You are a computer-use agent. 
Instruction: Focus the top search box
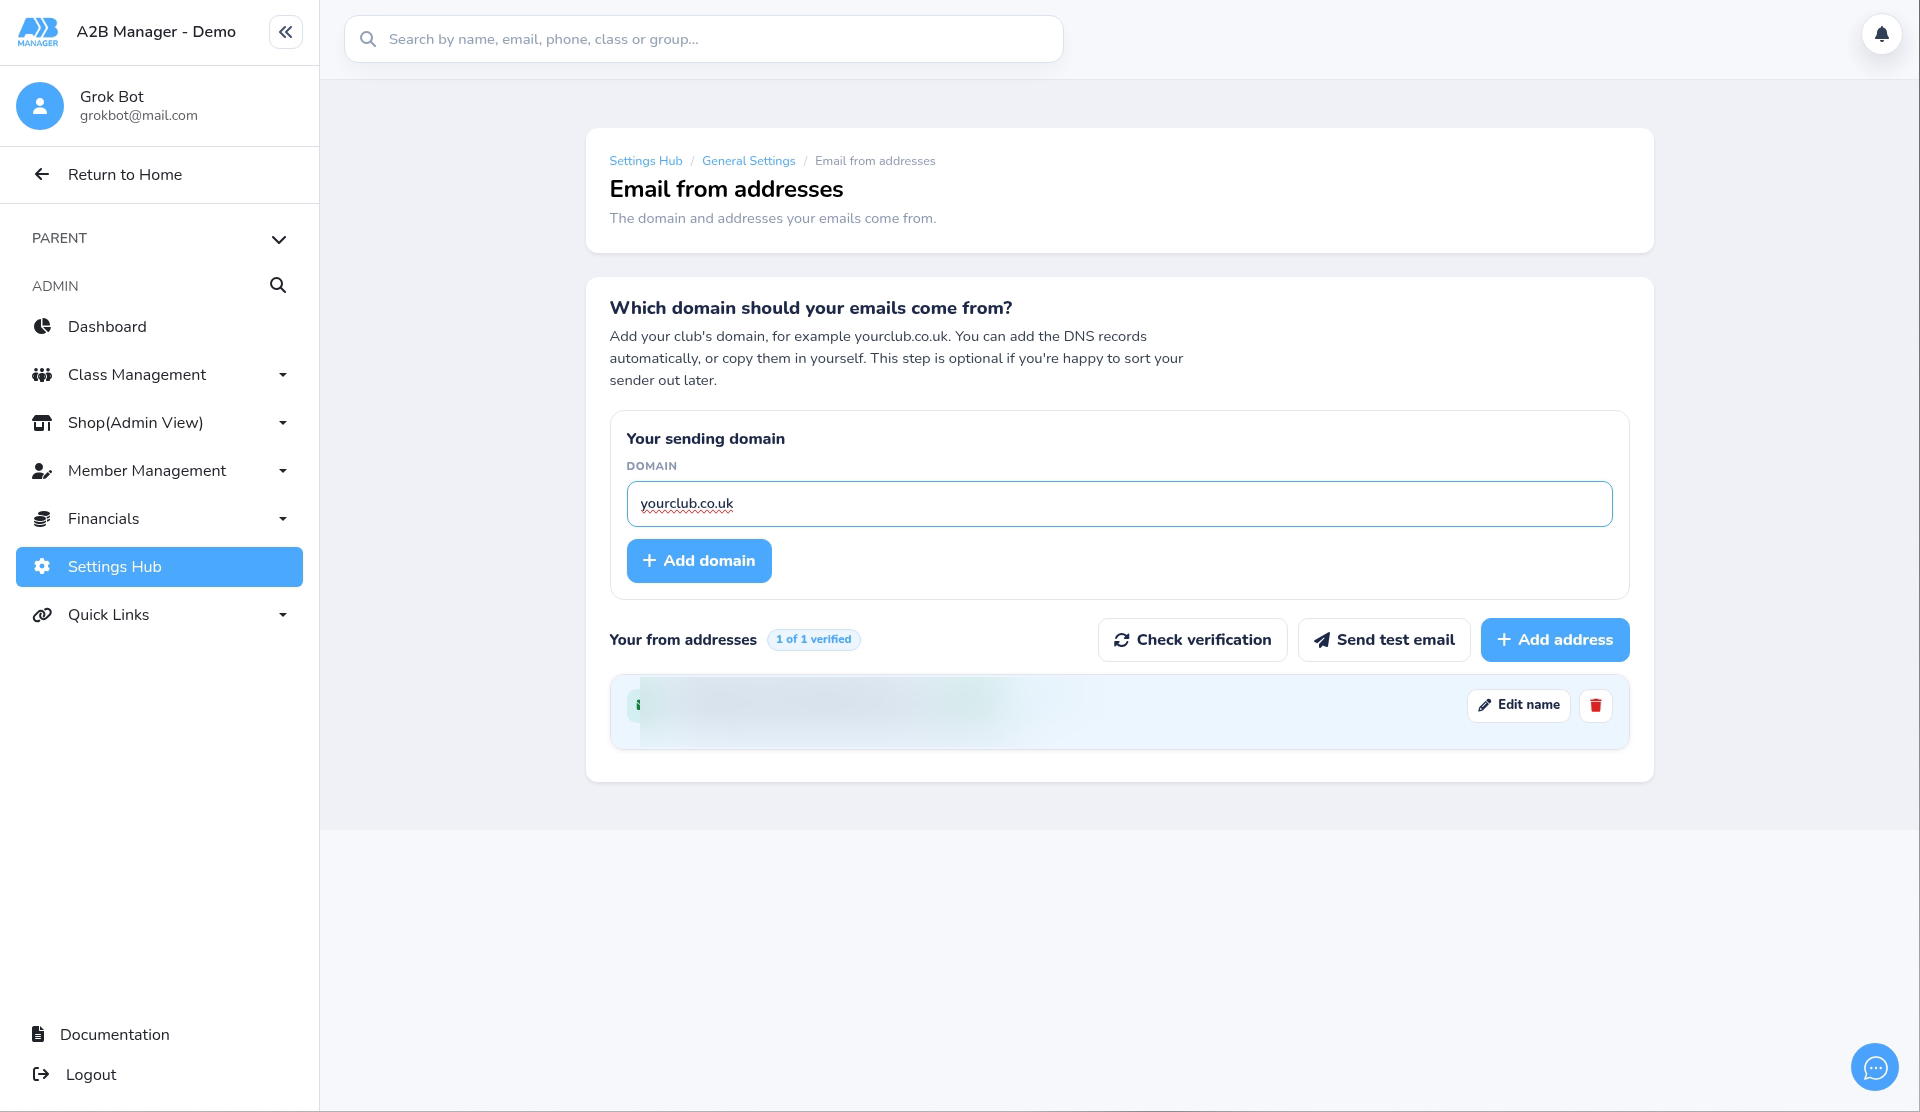[704, 39]
